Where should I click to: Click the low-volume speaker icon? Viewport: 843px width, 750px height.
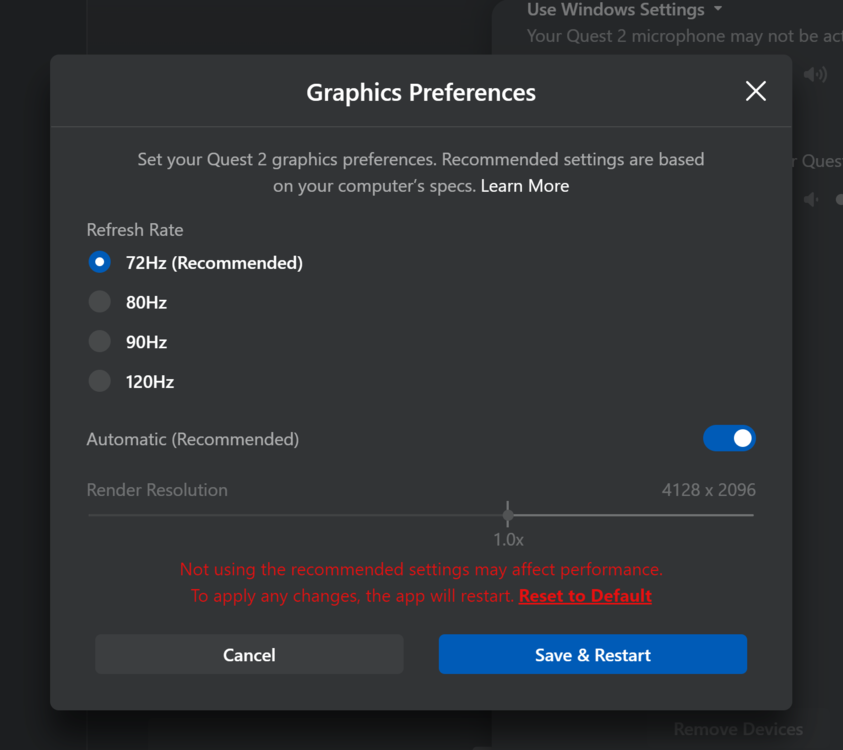tap(811, 200)
